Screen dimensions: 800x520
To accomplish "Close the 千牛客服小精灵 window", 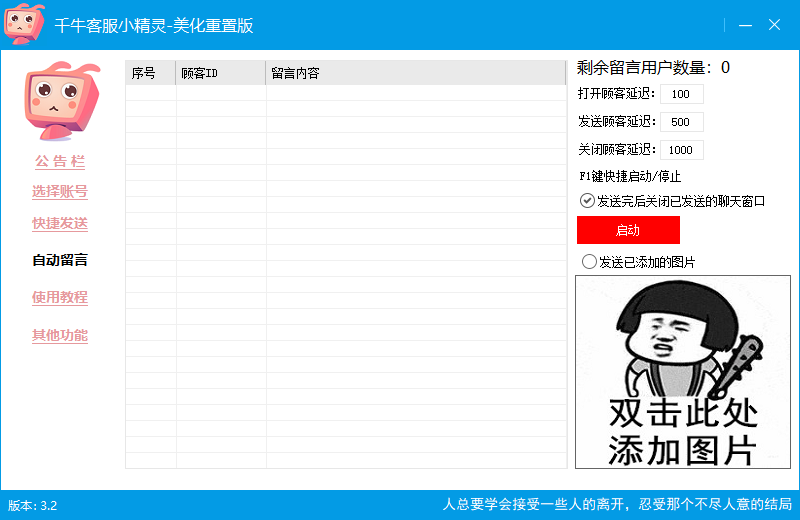I will pyautogui.click(x=774, y=24).
